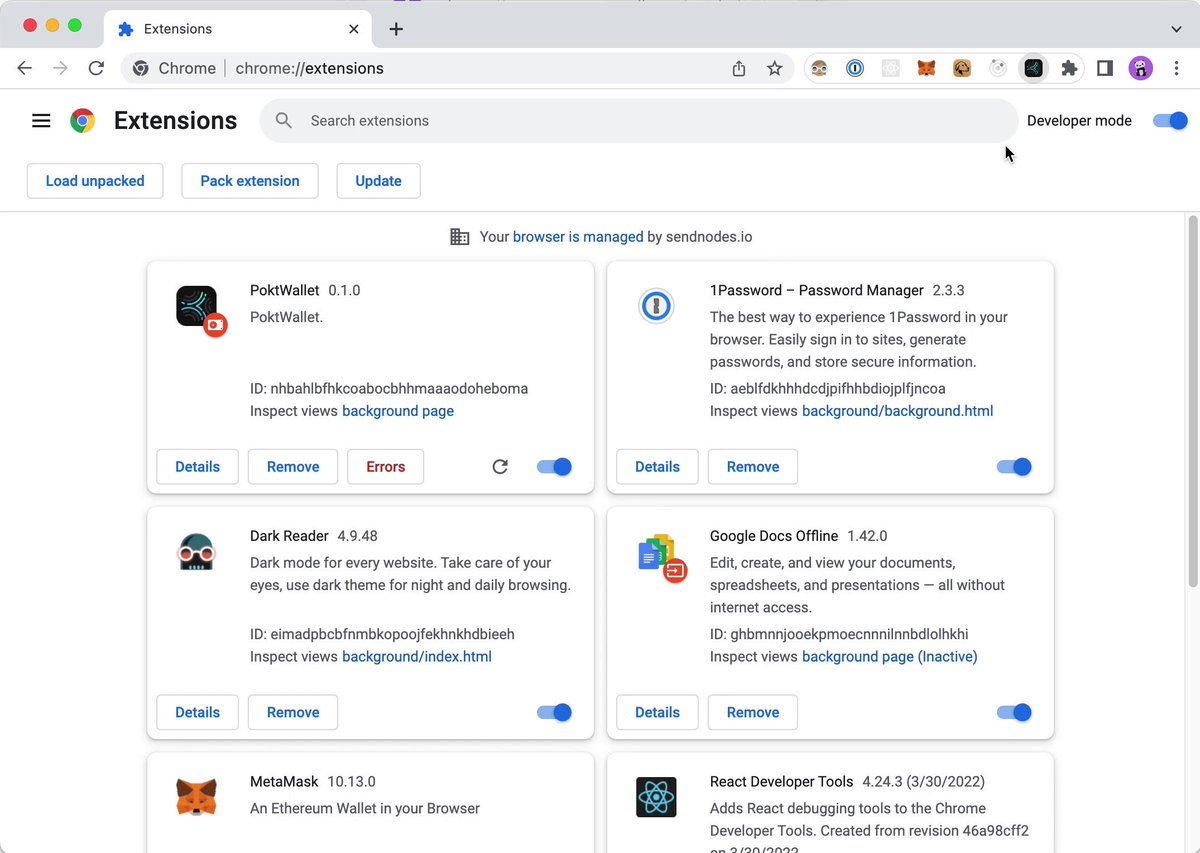Inspect 1Password background/background.html link
This screenshot has height=853, width=1200.
coord(897,411)
